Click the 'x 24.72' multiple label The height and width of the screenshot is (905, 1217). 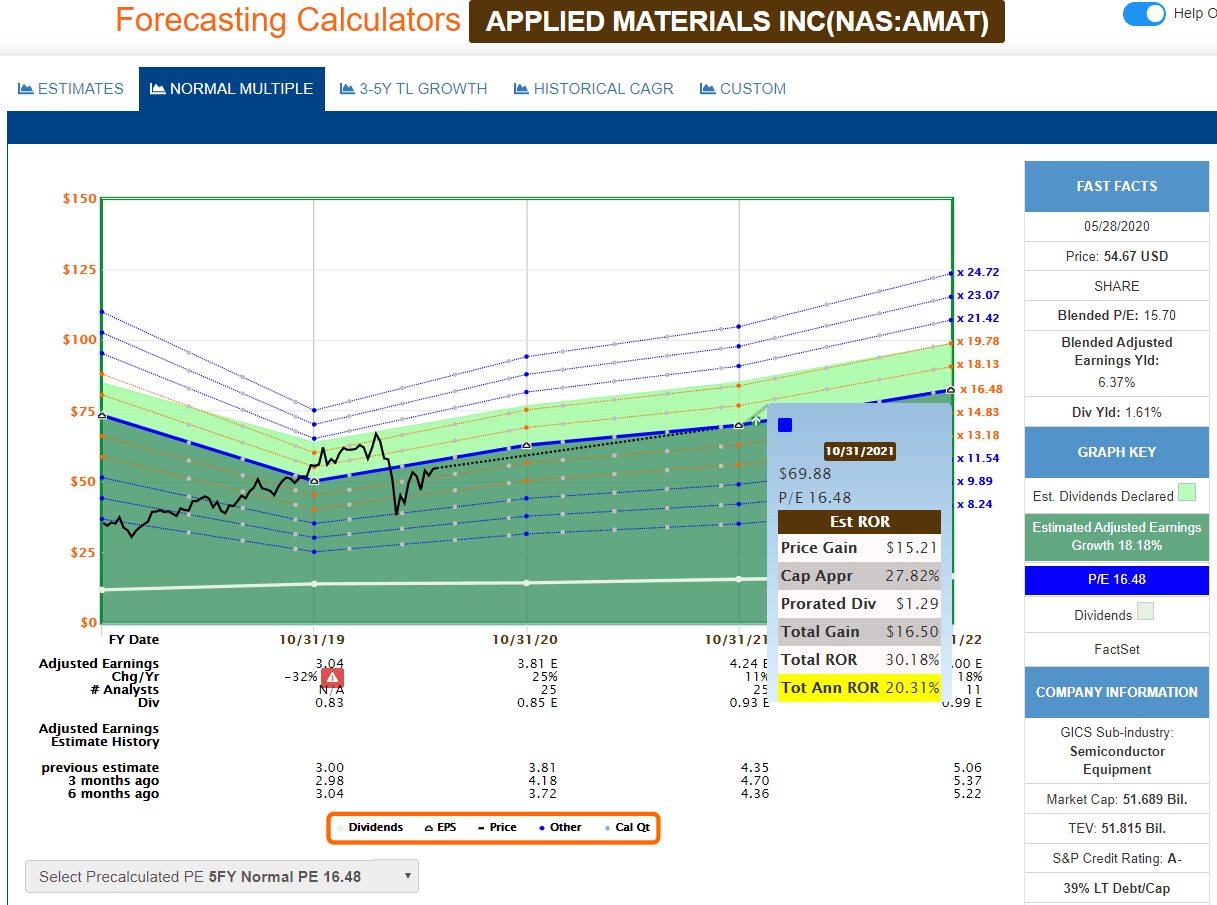pos(977,272)
